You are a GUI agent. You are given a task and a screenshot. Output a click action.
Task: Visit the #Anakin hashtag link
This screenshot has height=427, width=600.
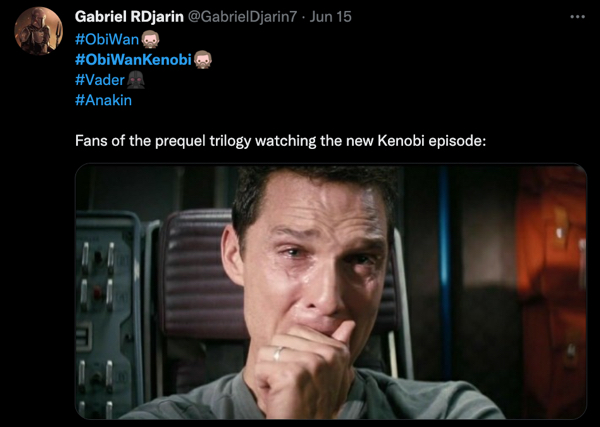tap(103, 100)
